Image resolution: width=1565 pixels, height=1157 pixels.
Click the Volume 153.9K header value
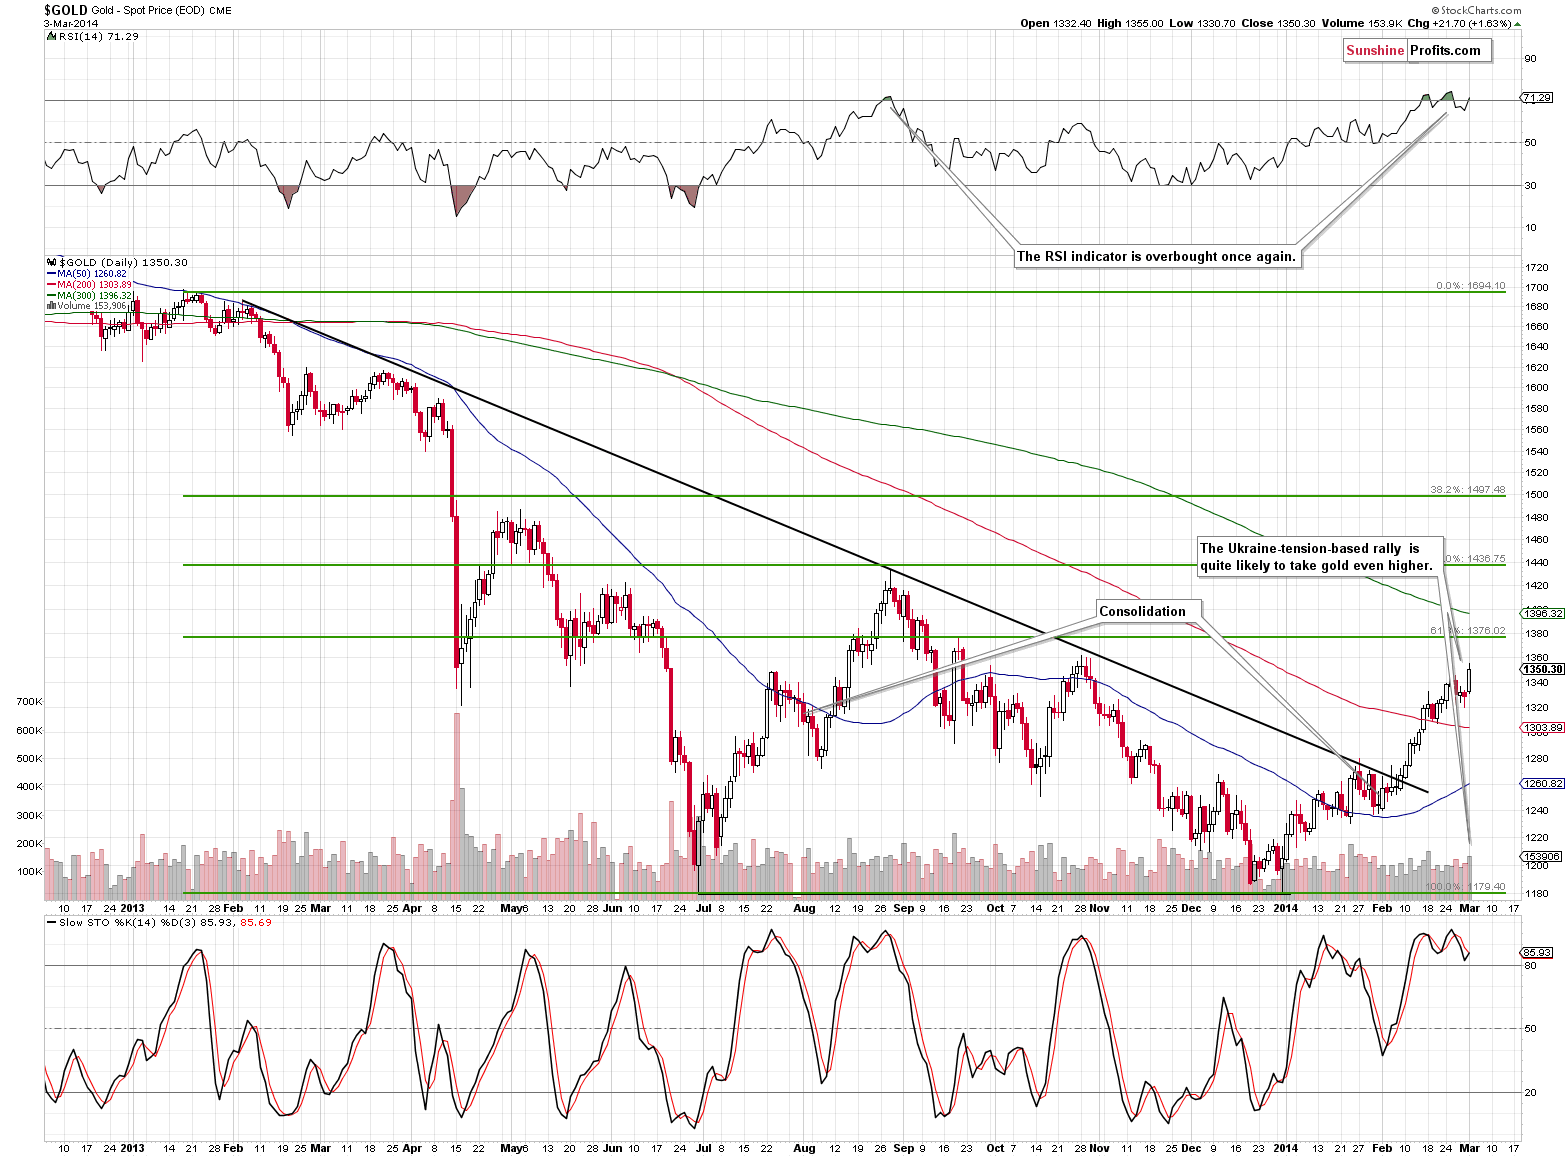[x=1360, y=23]
